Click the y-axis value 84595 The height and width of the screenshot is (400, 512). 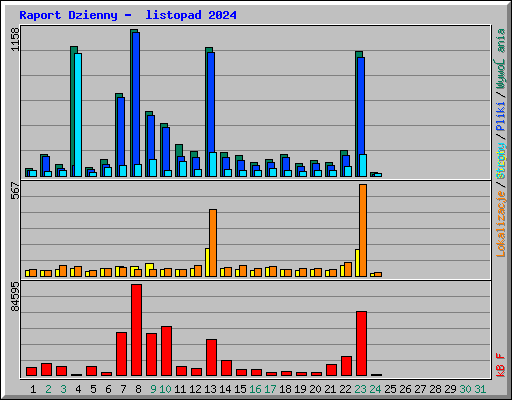click(x=15, y=297)
